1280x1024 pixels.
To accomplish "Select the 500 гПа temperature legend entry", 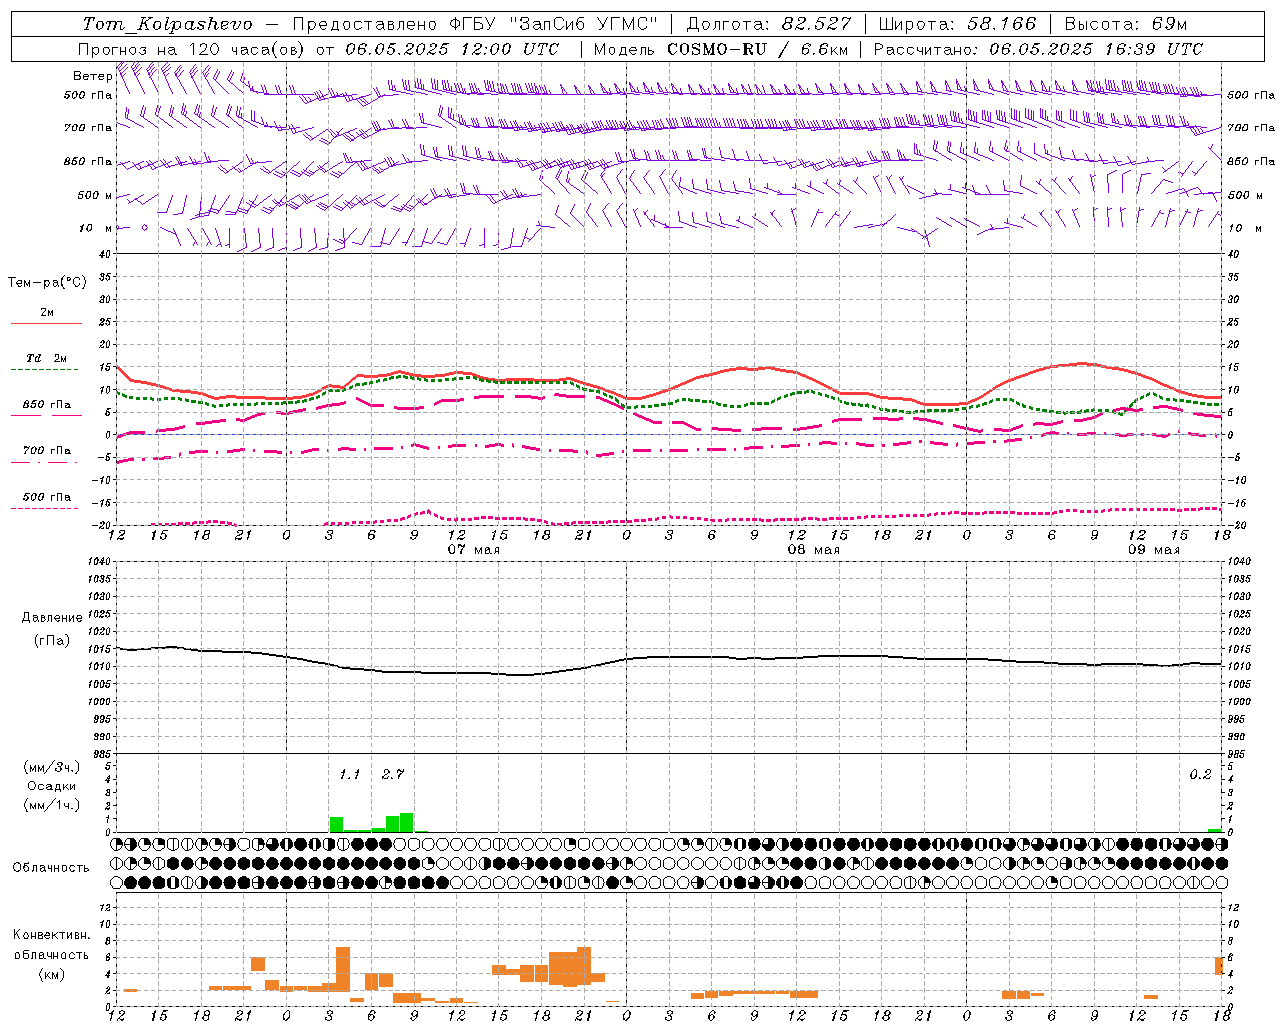I will coord(47,497).
